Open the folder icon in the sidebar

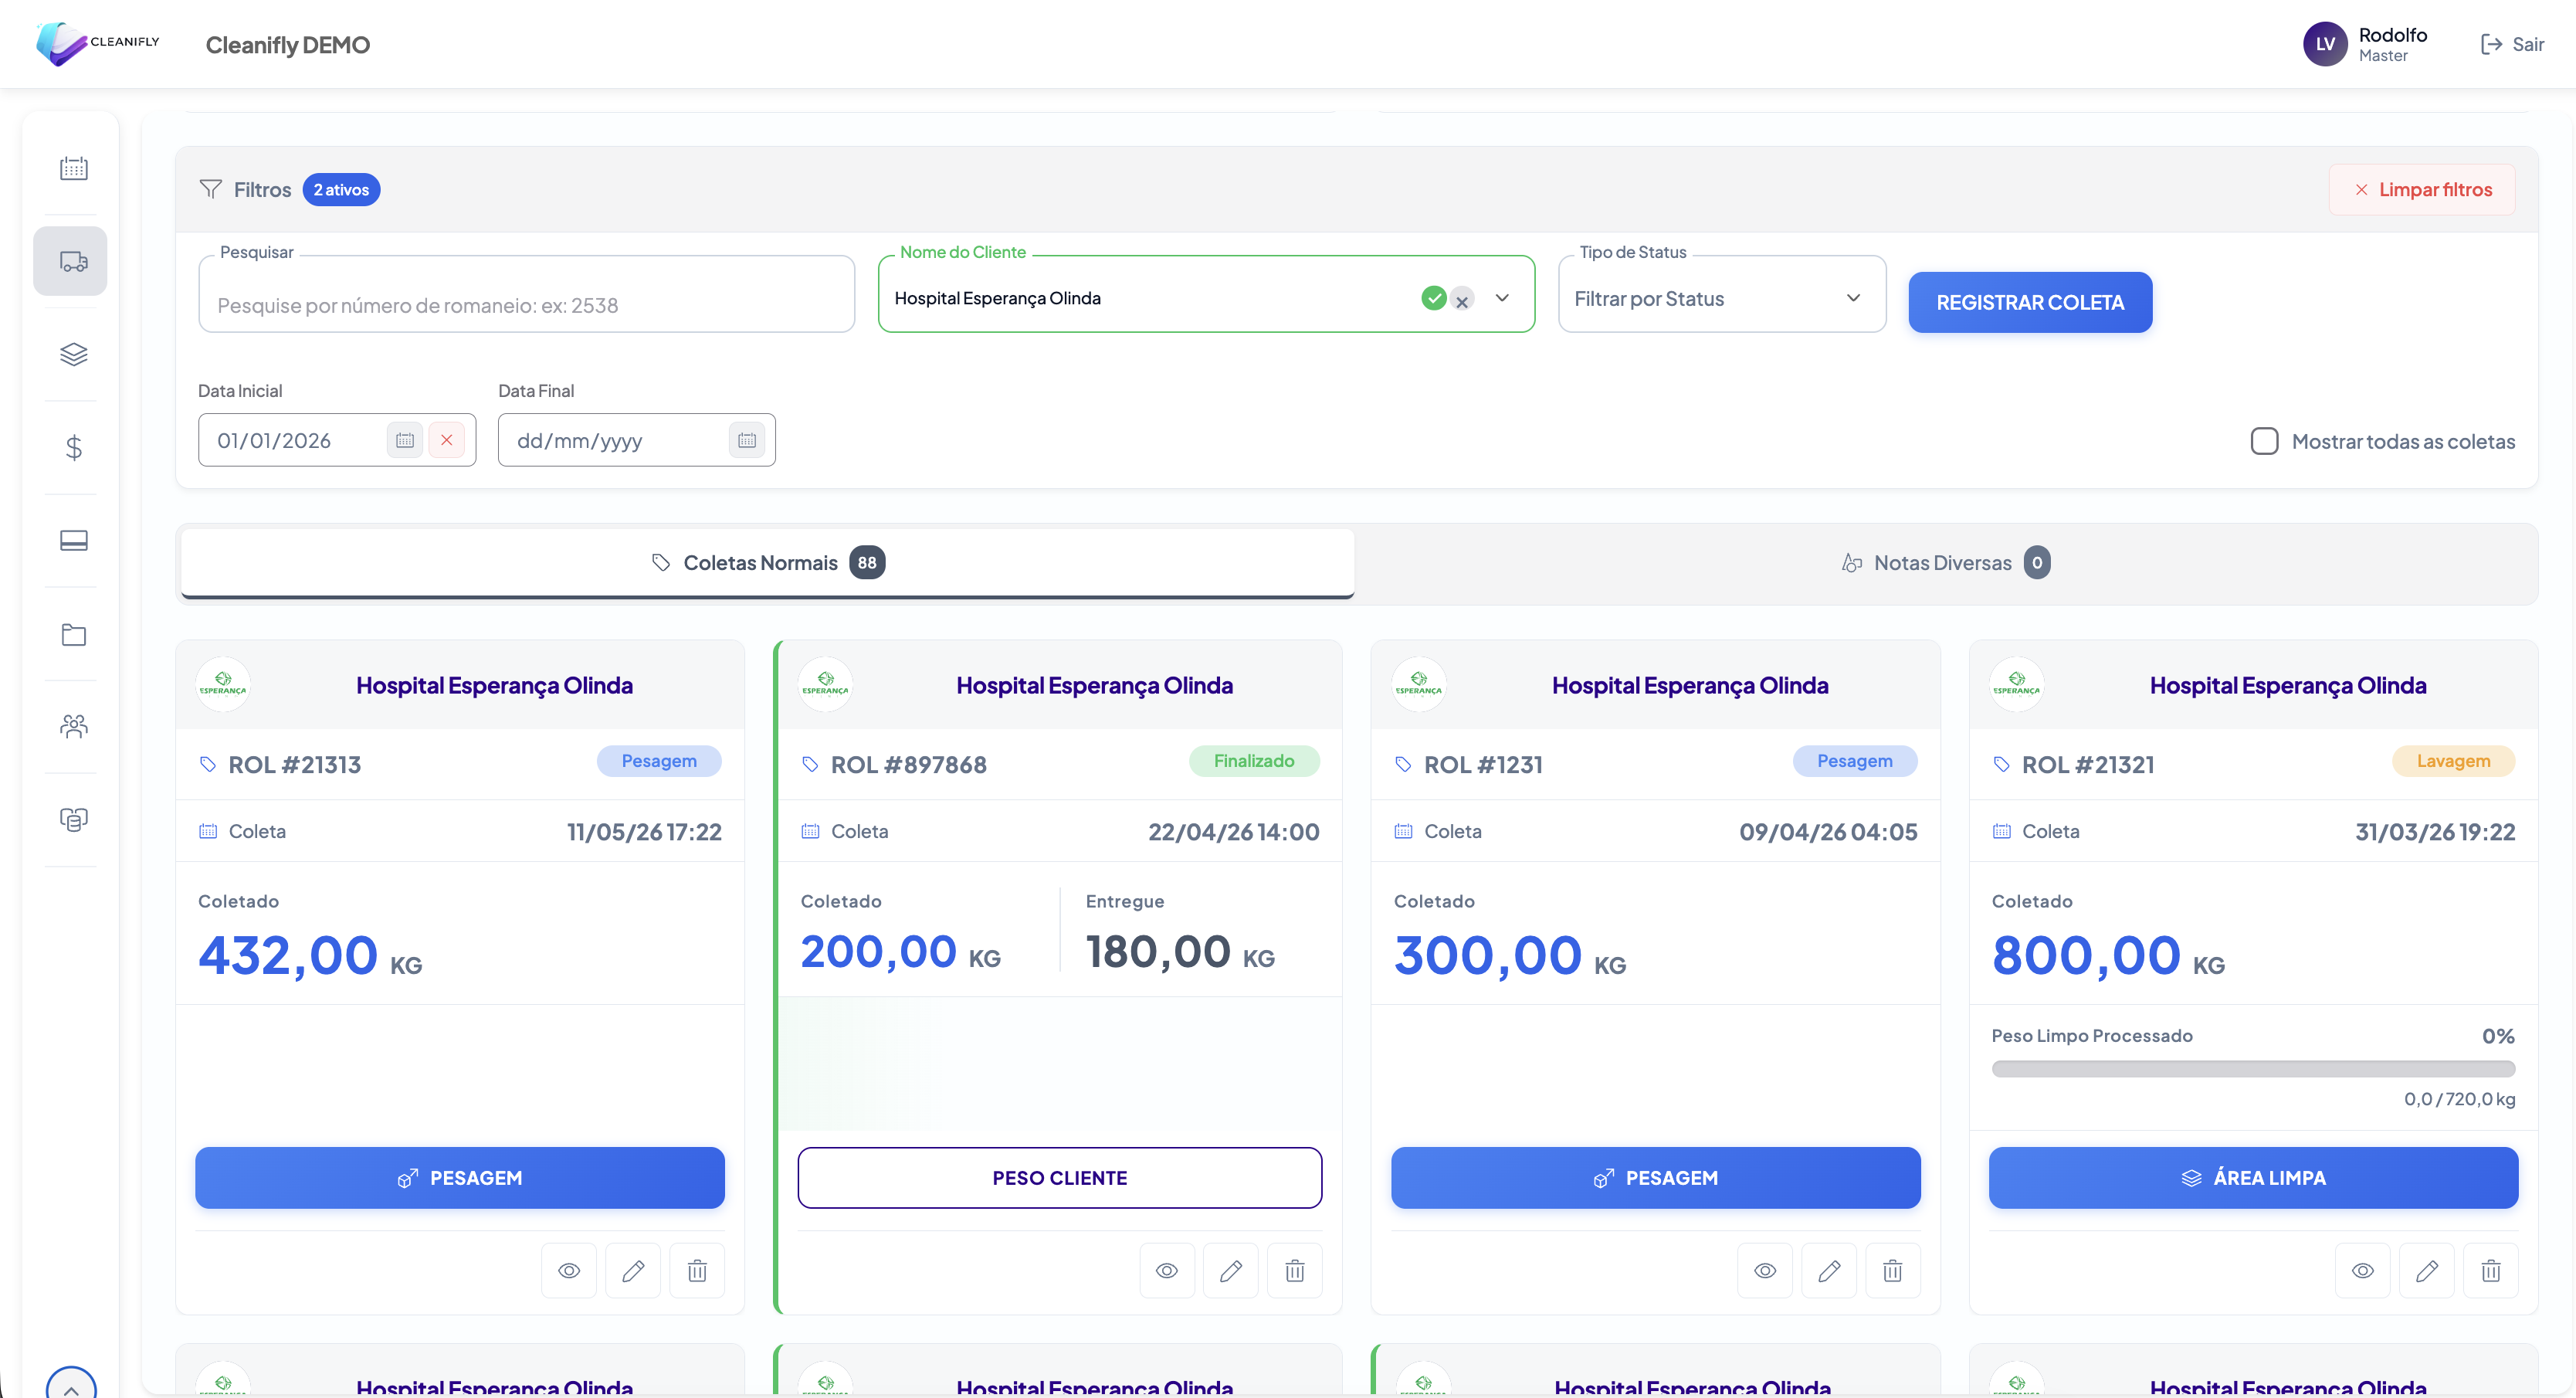[73, 634]
